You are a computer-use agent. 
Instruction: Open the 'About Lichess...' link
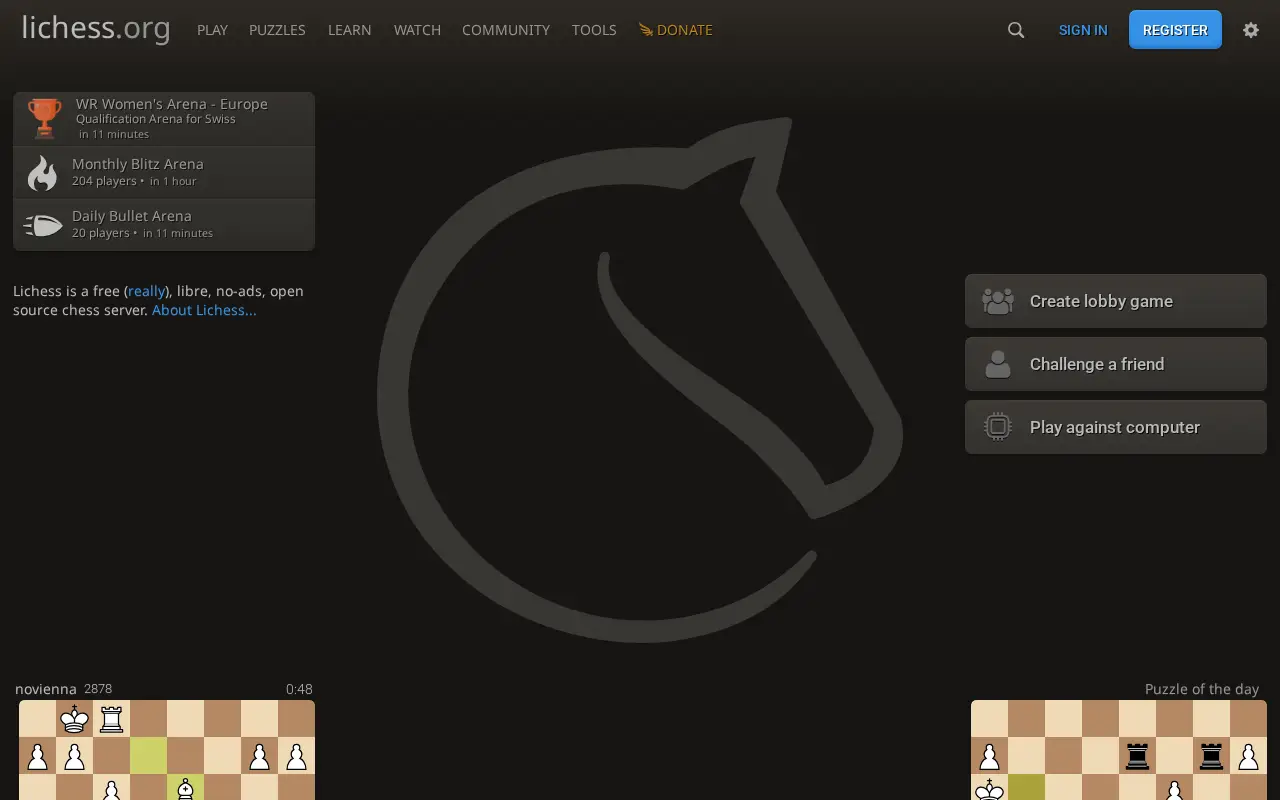204,310
